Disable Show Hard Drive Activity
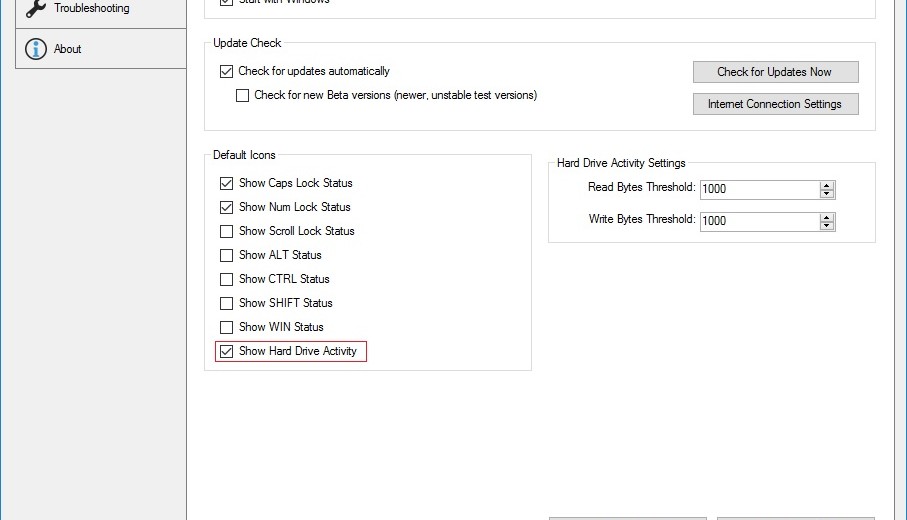Viewport: 907px width, 520px height. [226, 352]
